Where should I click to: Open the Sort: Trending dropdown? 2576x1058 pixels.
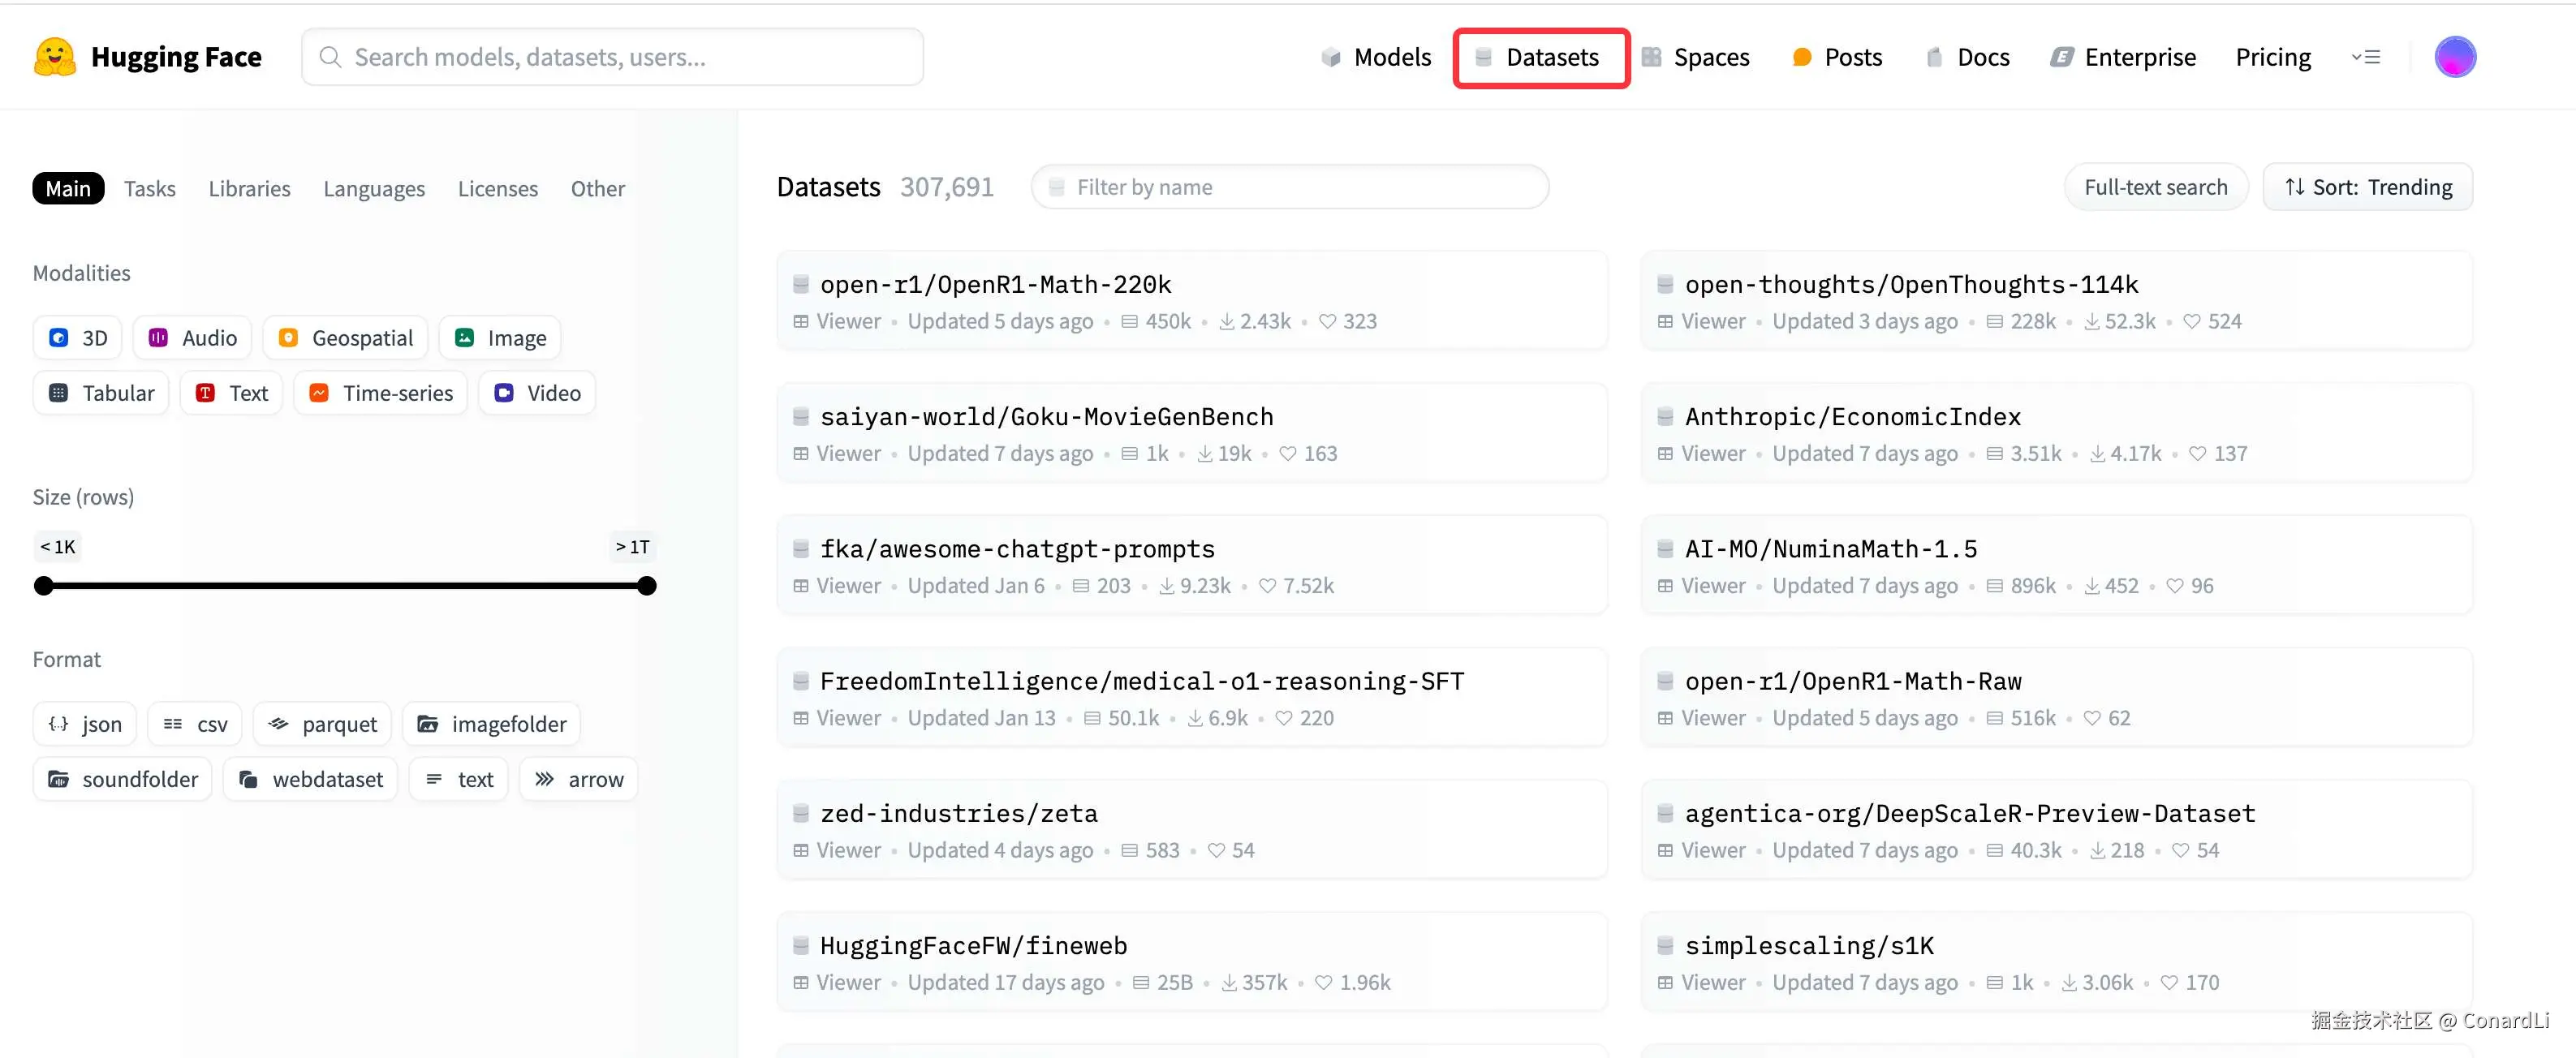[x=2367, y=186]
